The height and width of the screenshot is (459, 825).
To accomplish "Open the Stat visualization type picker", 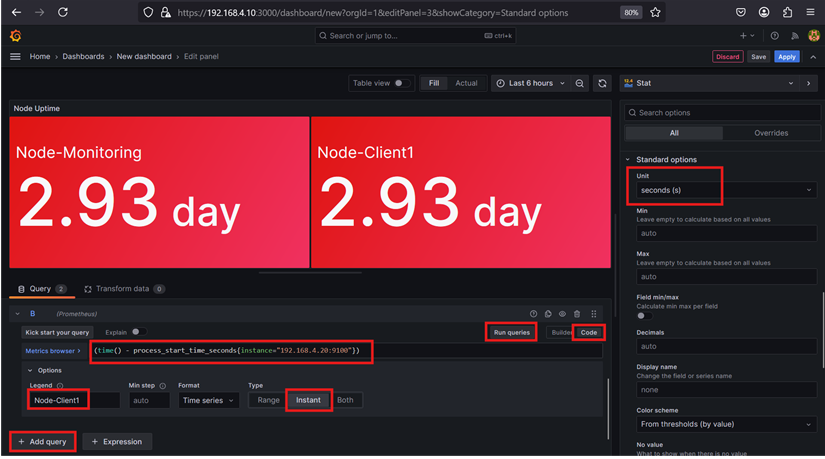I will pyautogui.click(x=708, y=83).
